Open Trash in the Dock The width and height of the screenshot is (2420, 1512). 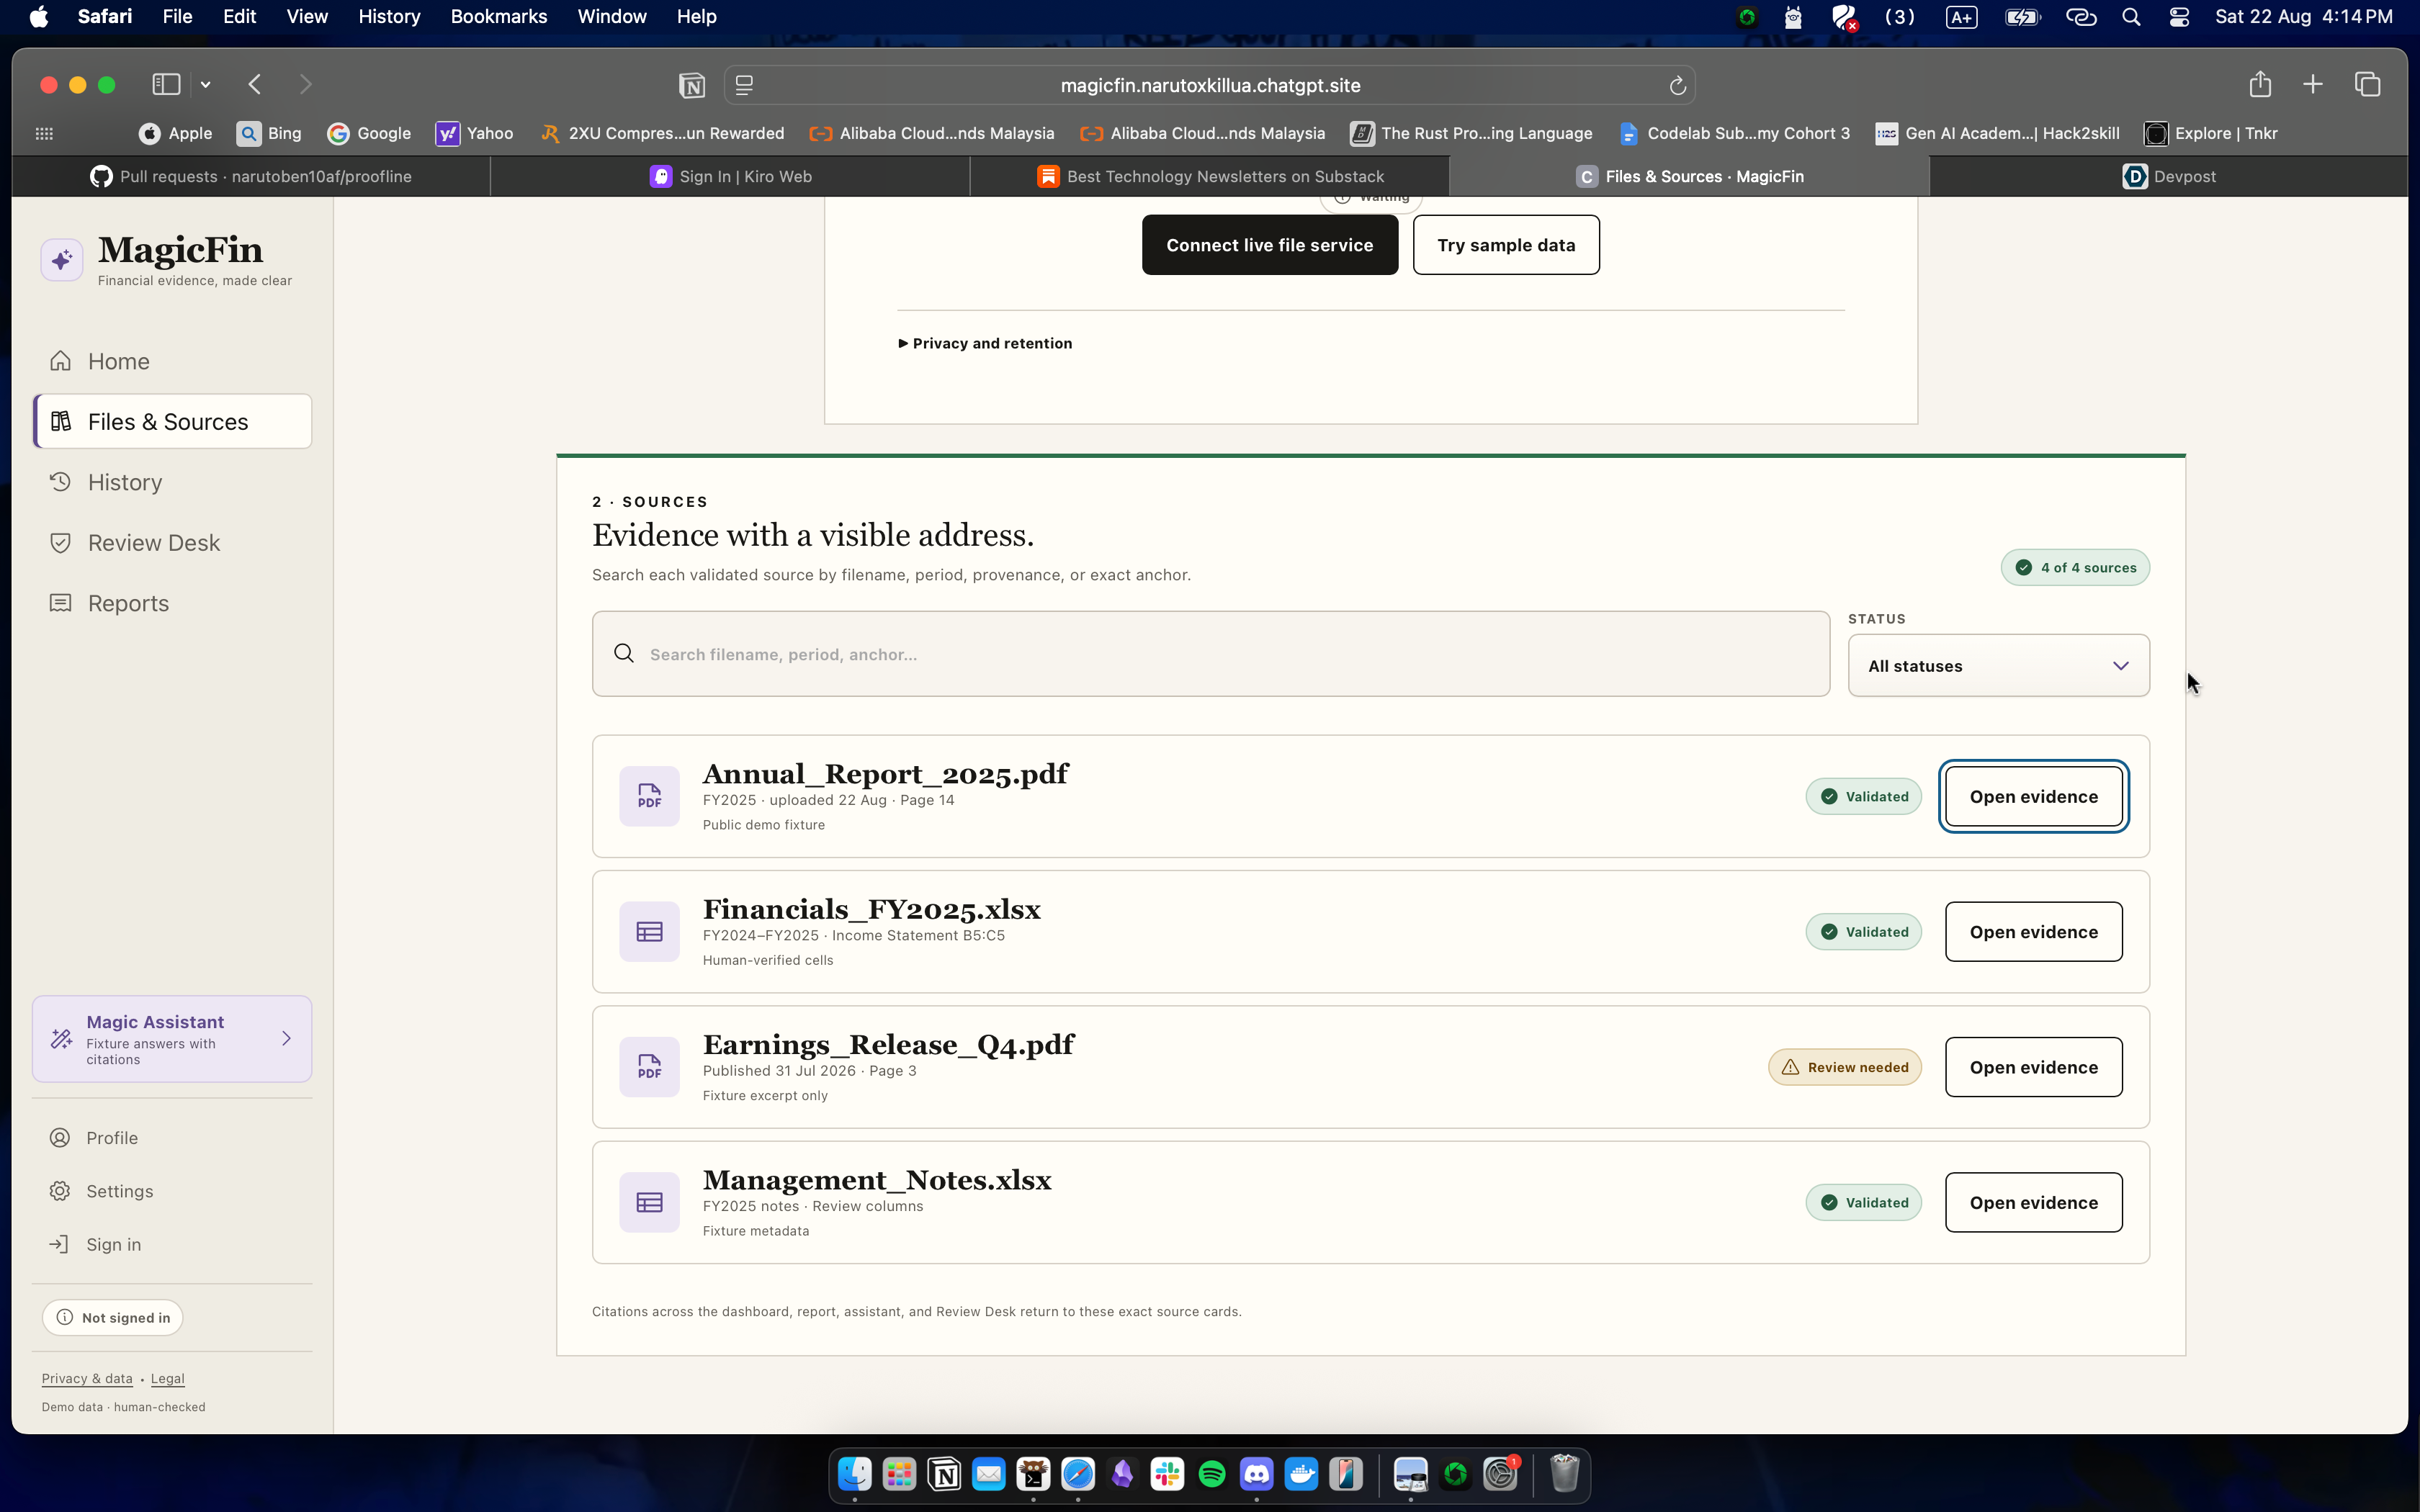click(1564, 1474)
